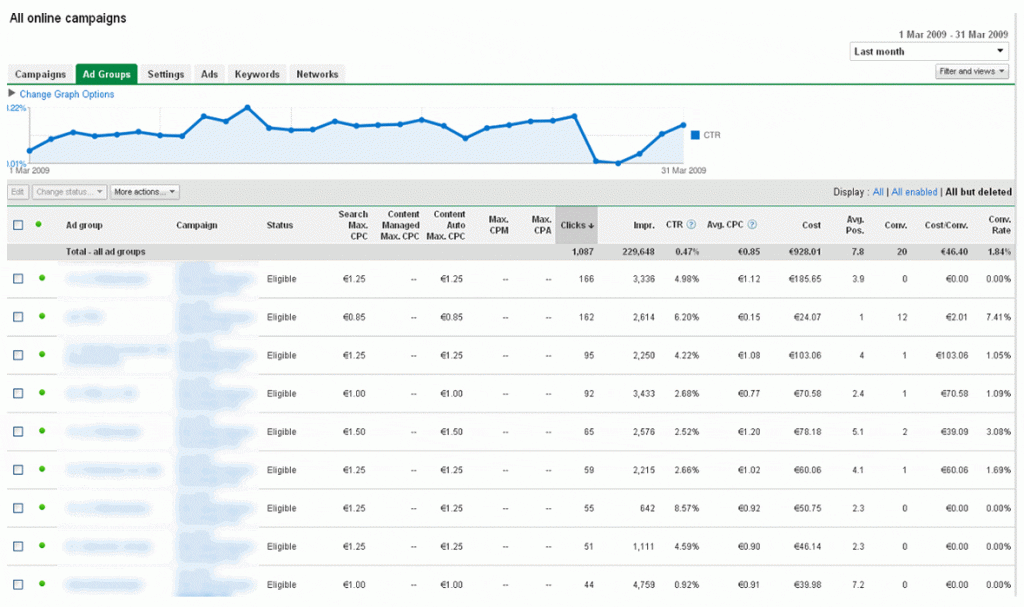Click the green status dot in header row
This screenshot has height=607, width=1024.
click(x=39, y=224)
